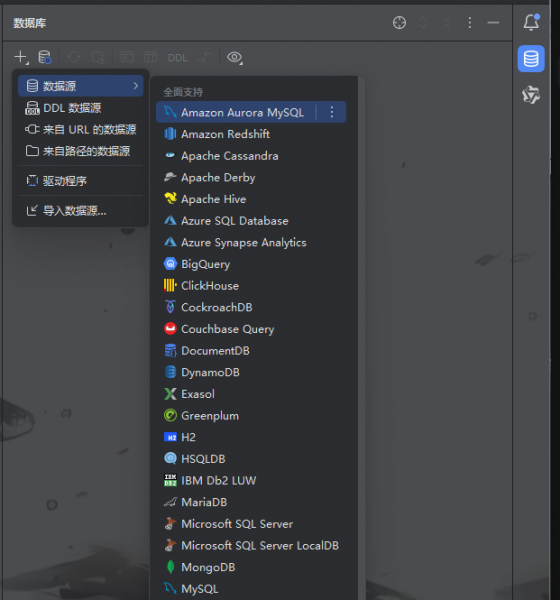Click the plus New button in toolbar
The width and height of the screenshot is (560, 600).
21,57
